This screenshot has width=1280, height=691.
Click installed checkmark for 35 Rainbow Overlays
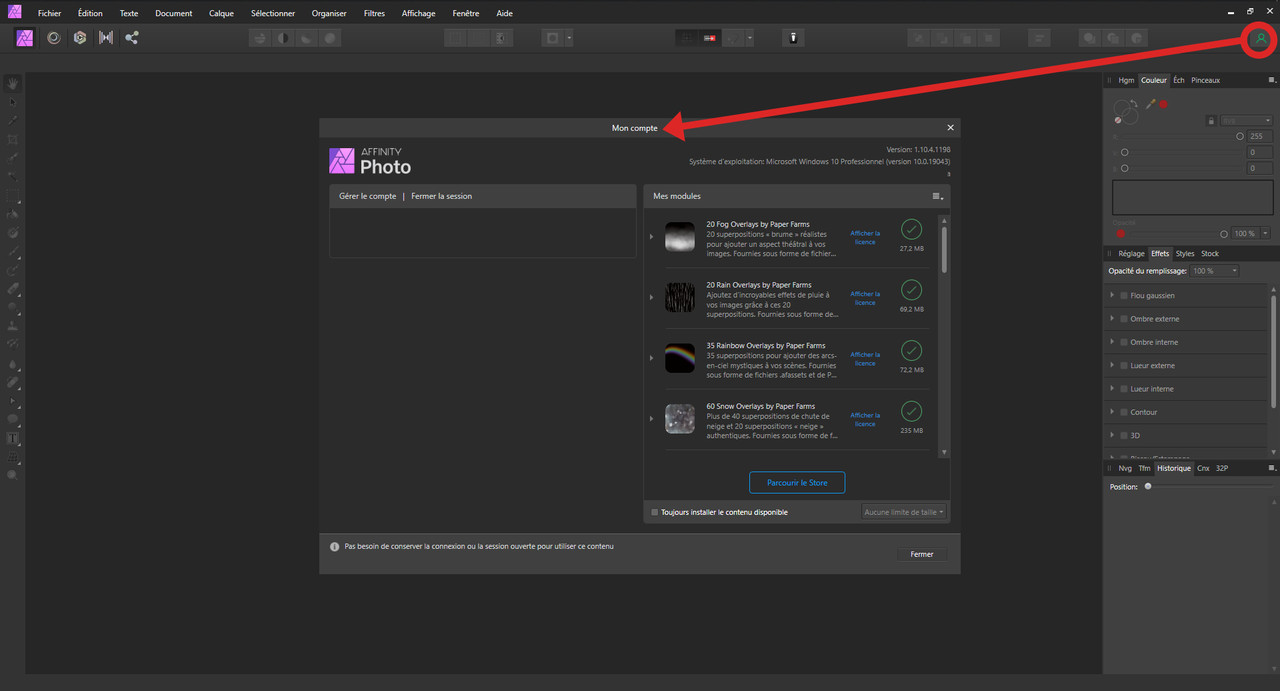911,351
